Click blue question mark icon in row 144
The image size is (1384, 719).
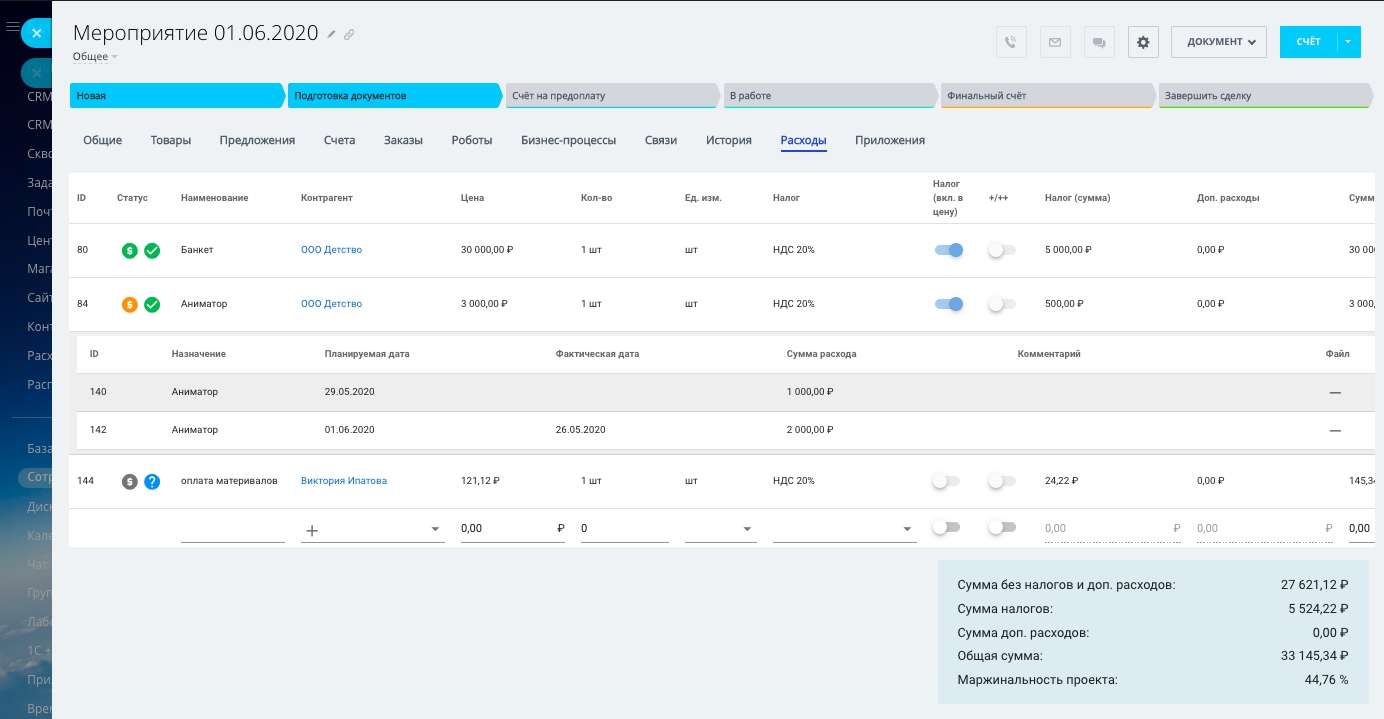tap(152, 481)
